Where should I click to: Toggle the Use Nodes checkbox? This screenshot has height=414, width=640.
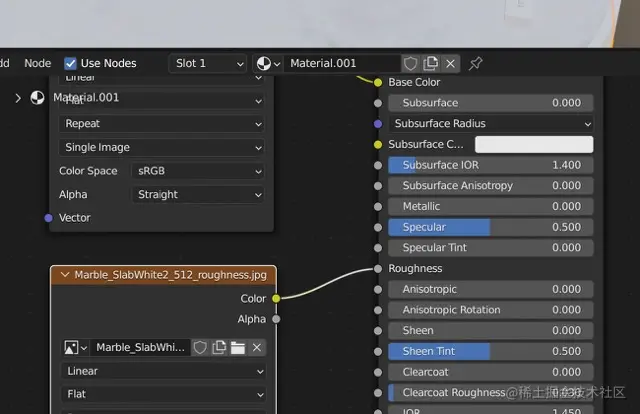click(x=70, y=63)
